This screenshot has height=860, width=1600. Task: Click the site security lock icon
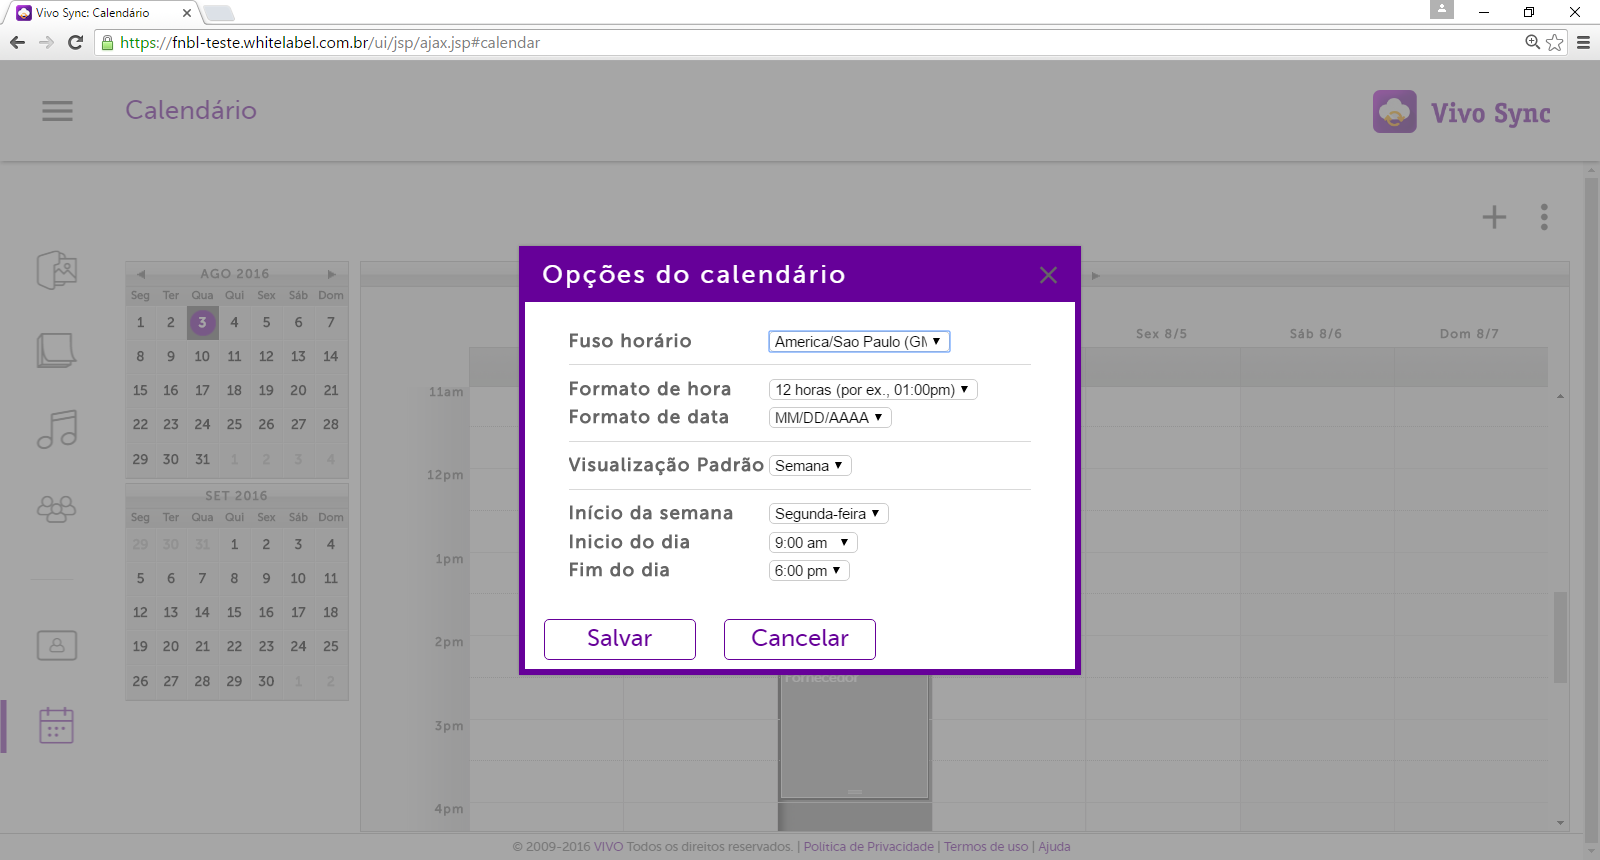tap(108, 43)
